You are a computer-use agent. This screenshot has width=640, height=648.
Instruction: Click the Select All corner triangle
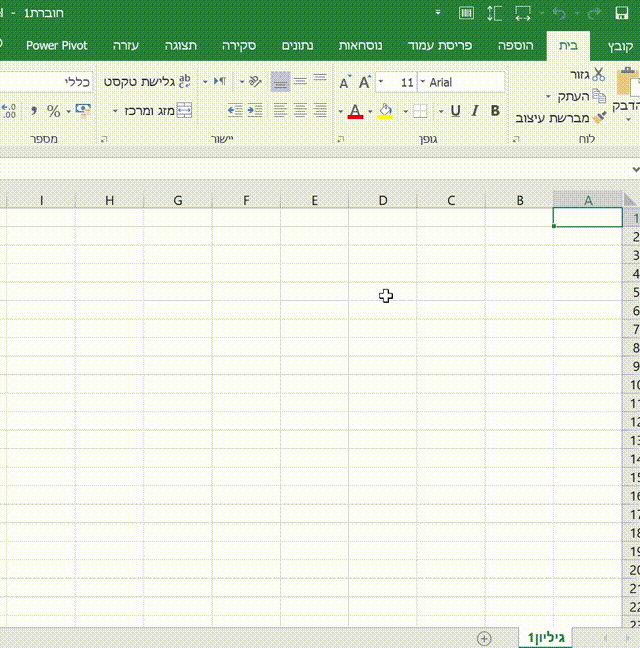click(630, 200)
